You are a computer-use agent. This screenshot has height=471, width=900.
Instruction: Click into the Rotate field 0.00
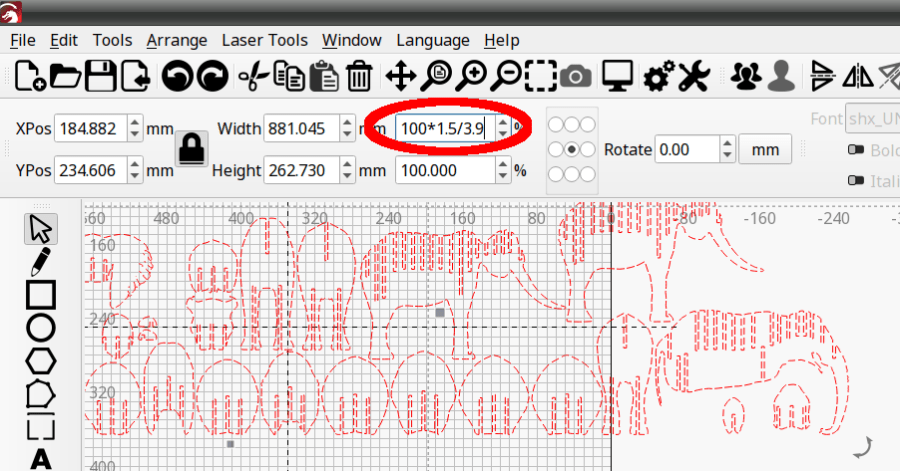point(687,150)
